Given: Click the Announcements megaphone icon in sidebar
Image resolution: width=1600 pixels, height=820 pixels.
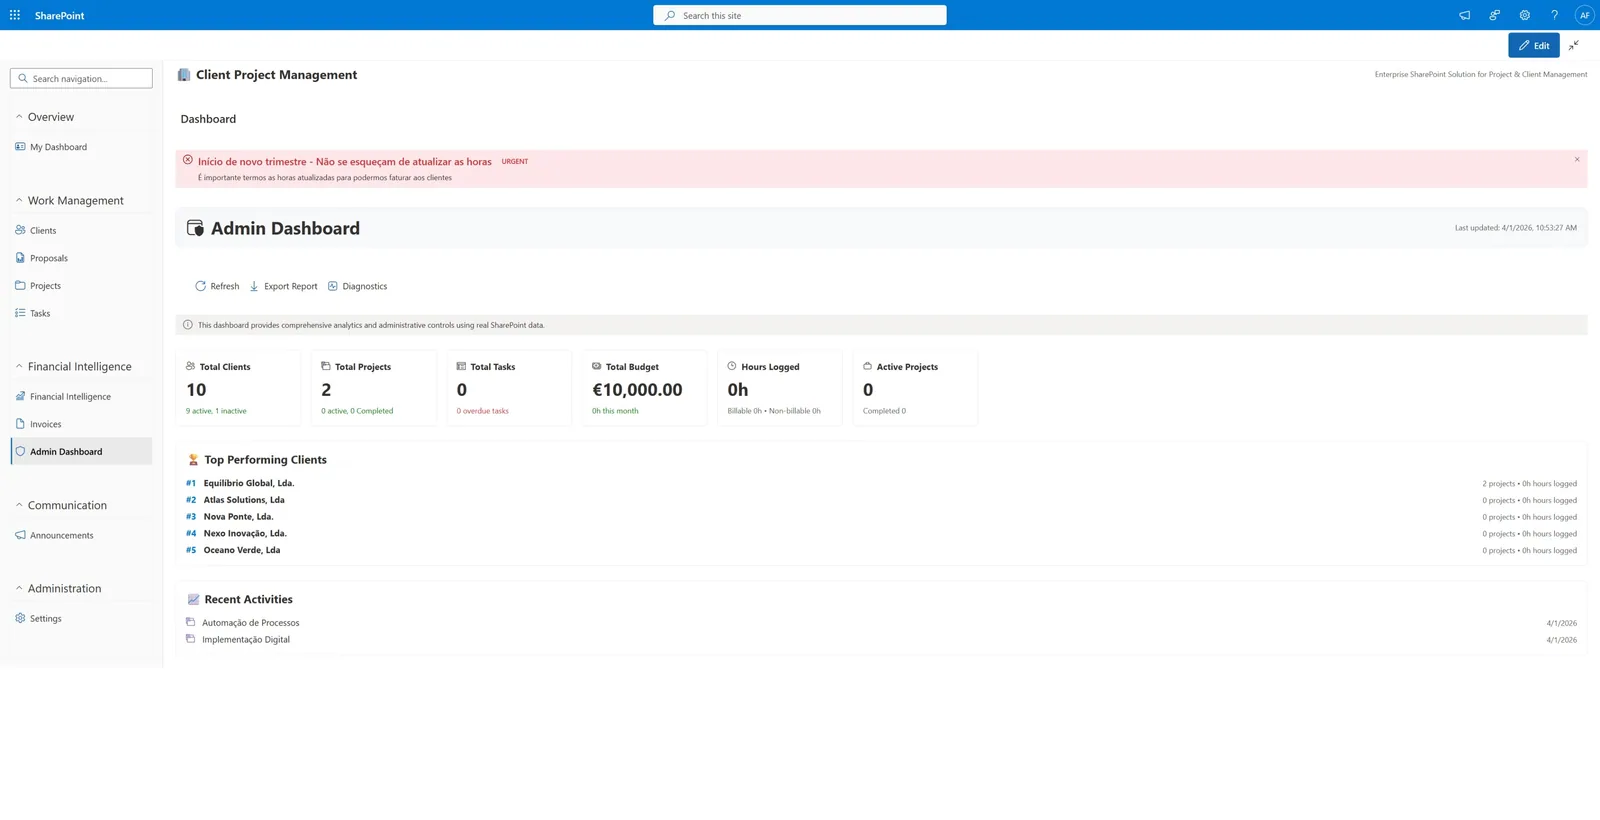Looking at the screenshot, I should (x=20, y=535).
